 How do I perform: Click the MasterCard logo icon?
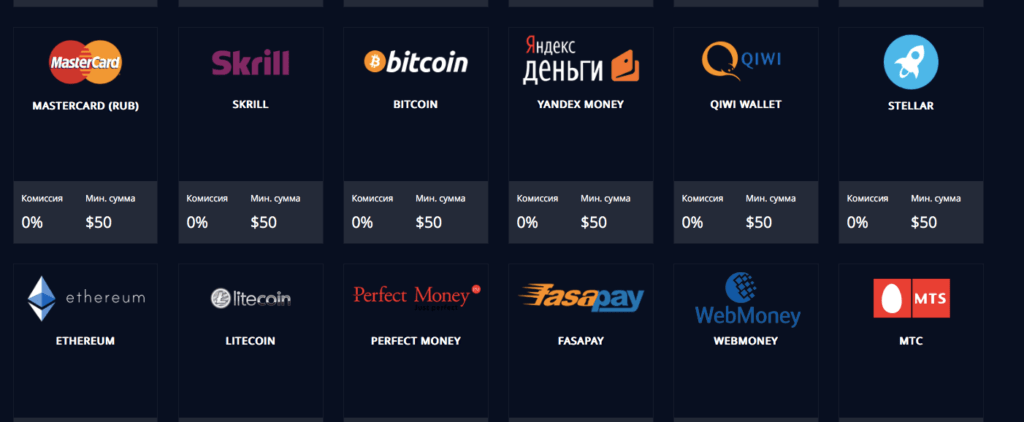pyautogui.click(x=85, y=63)
